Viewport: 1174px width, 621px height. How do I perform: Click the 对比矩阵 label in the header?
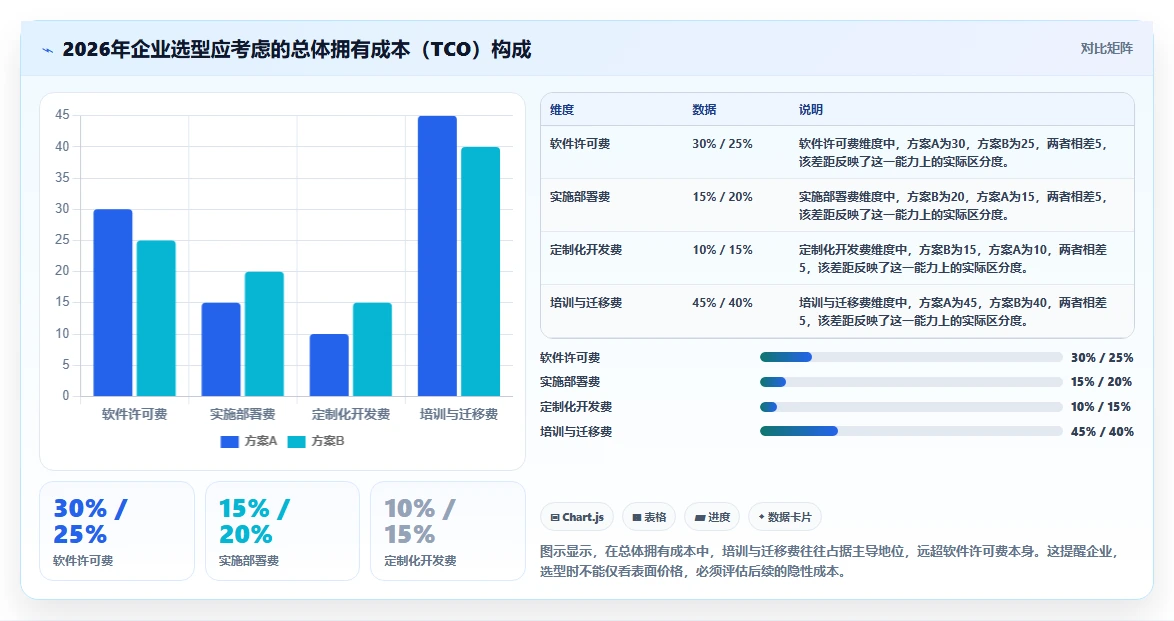(x=1106, y=49)
